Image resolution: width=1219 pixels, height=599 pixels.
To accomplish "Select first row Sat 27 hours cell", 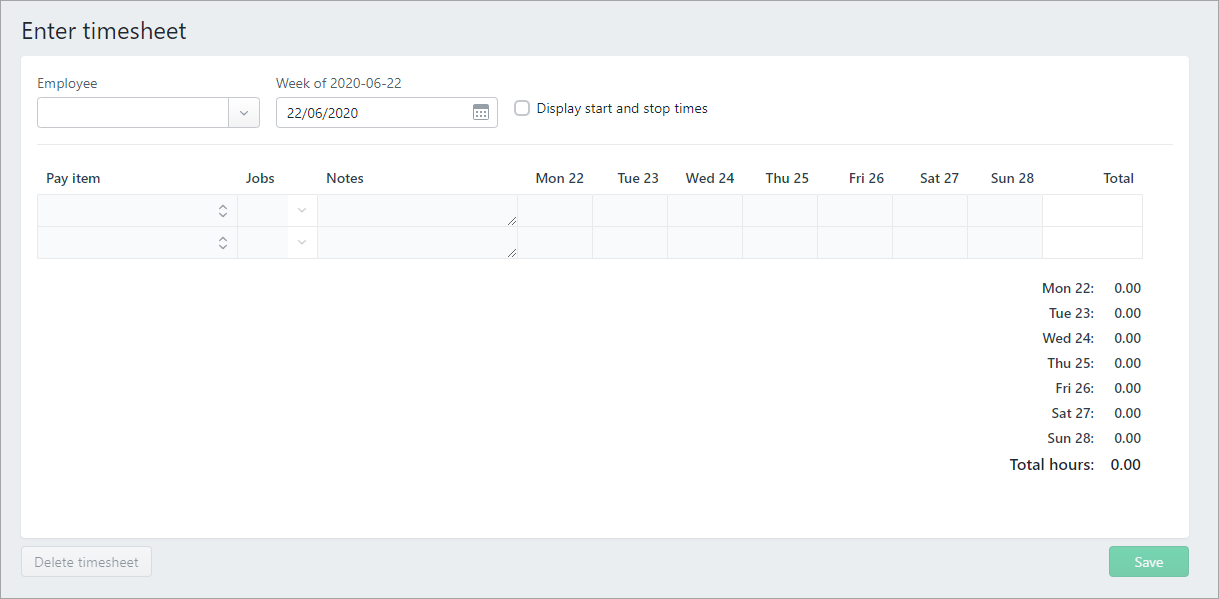I will pyautogui.click(x=930, y=211).
